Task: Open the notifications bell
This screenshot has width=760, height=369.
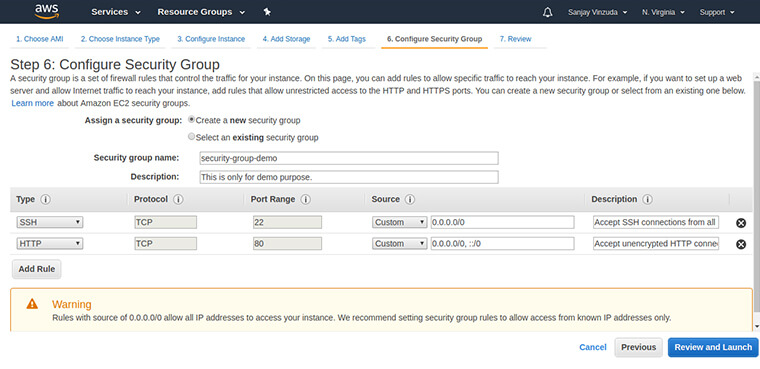Action: pyautogui.click(x=548, y=12)
